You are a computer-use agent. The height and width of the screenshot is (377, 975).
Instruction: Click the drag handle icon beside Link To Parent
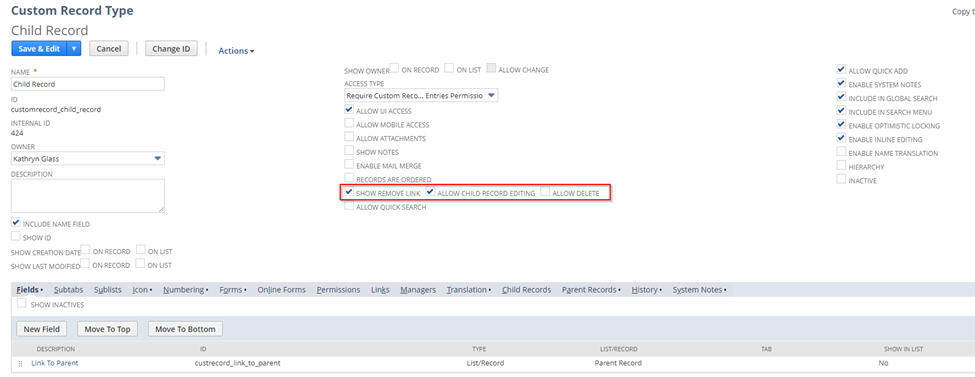(20, 363)
